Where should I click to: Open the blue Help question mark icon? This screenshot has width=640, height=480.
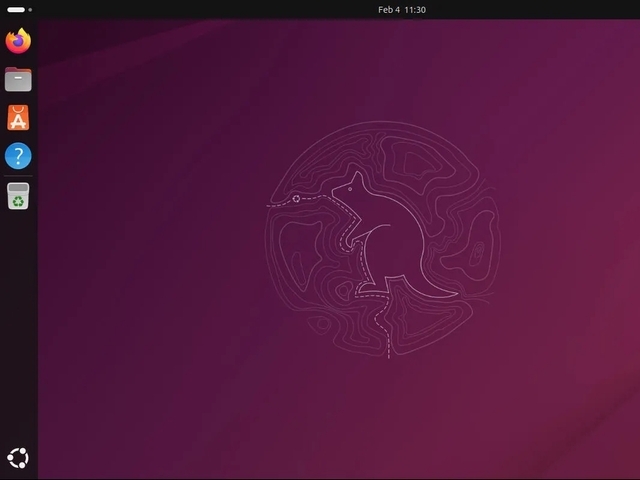pyautogui.click(x=18, y=156)
